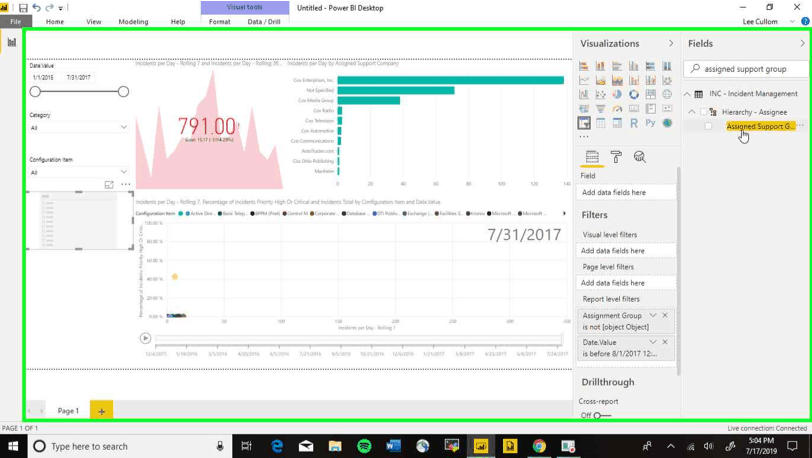Screen dimensions: 812x458
Task: Click the highlighted Slicer visualization icon
Action: 584,123
